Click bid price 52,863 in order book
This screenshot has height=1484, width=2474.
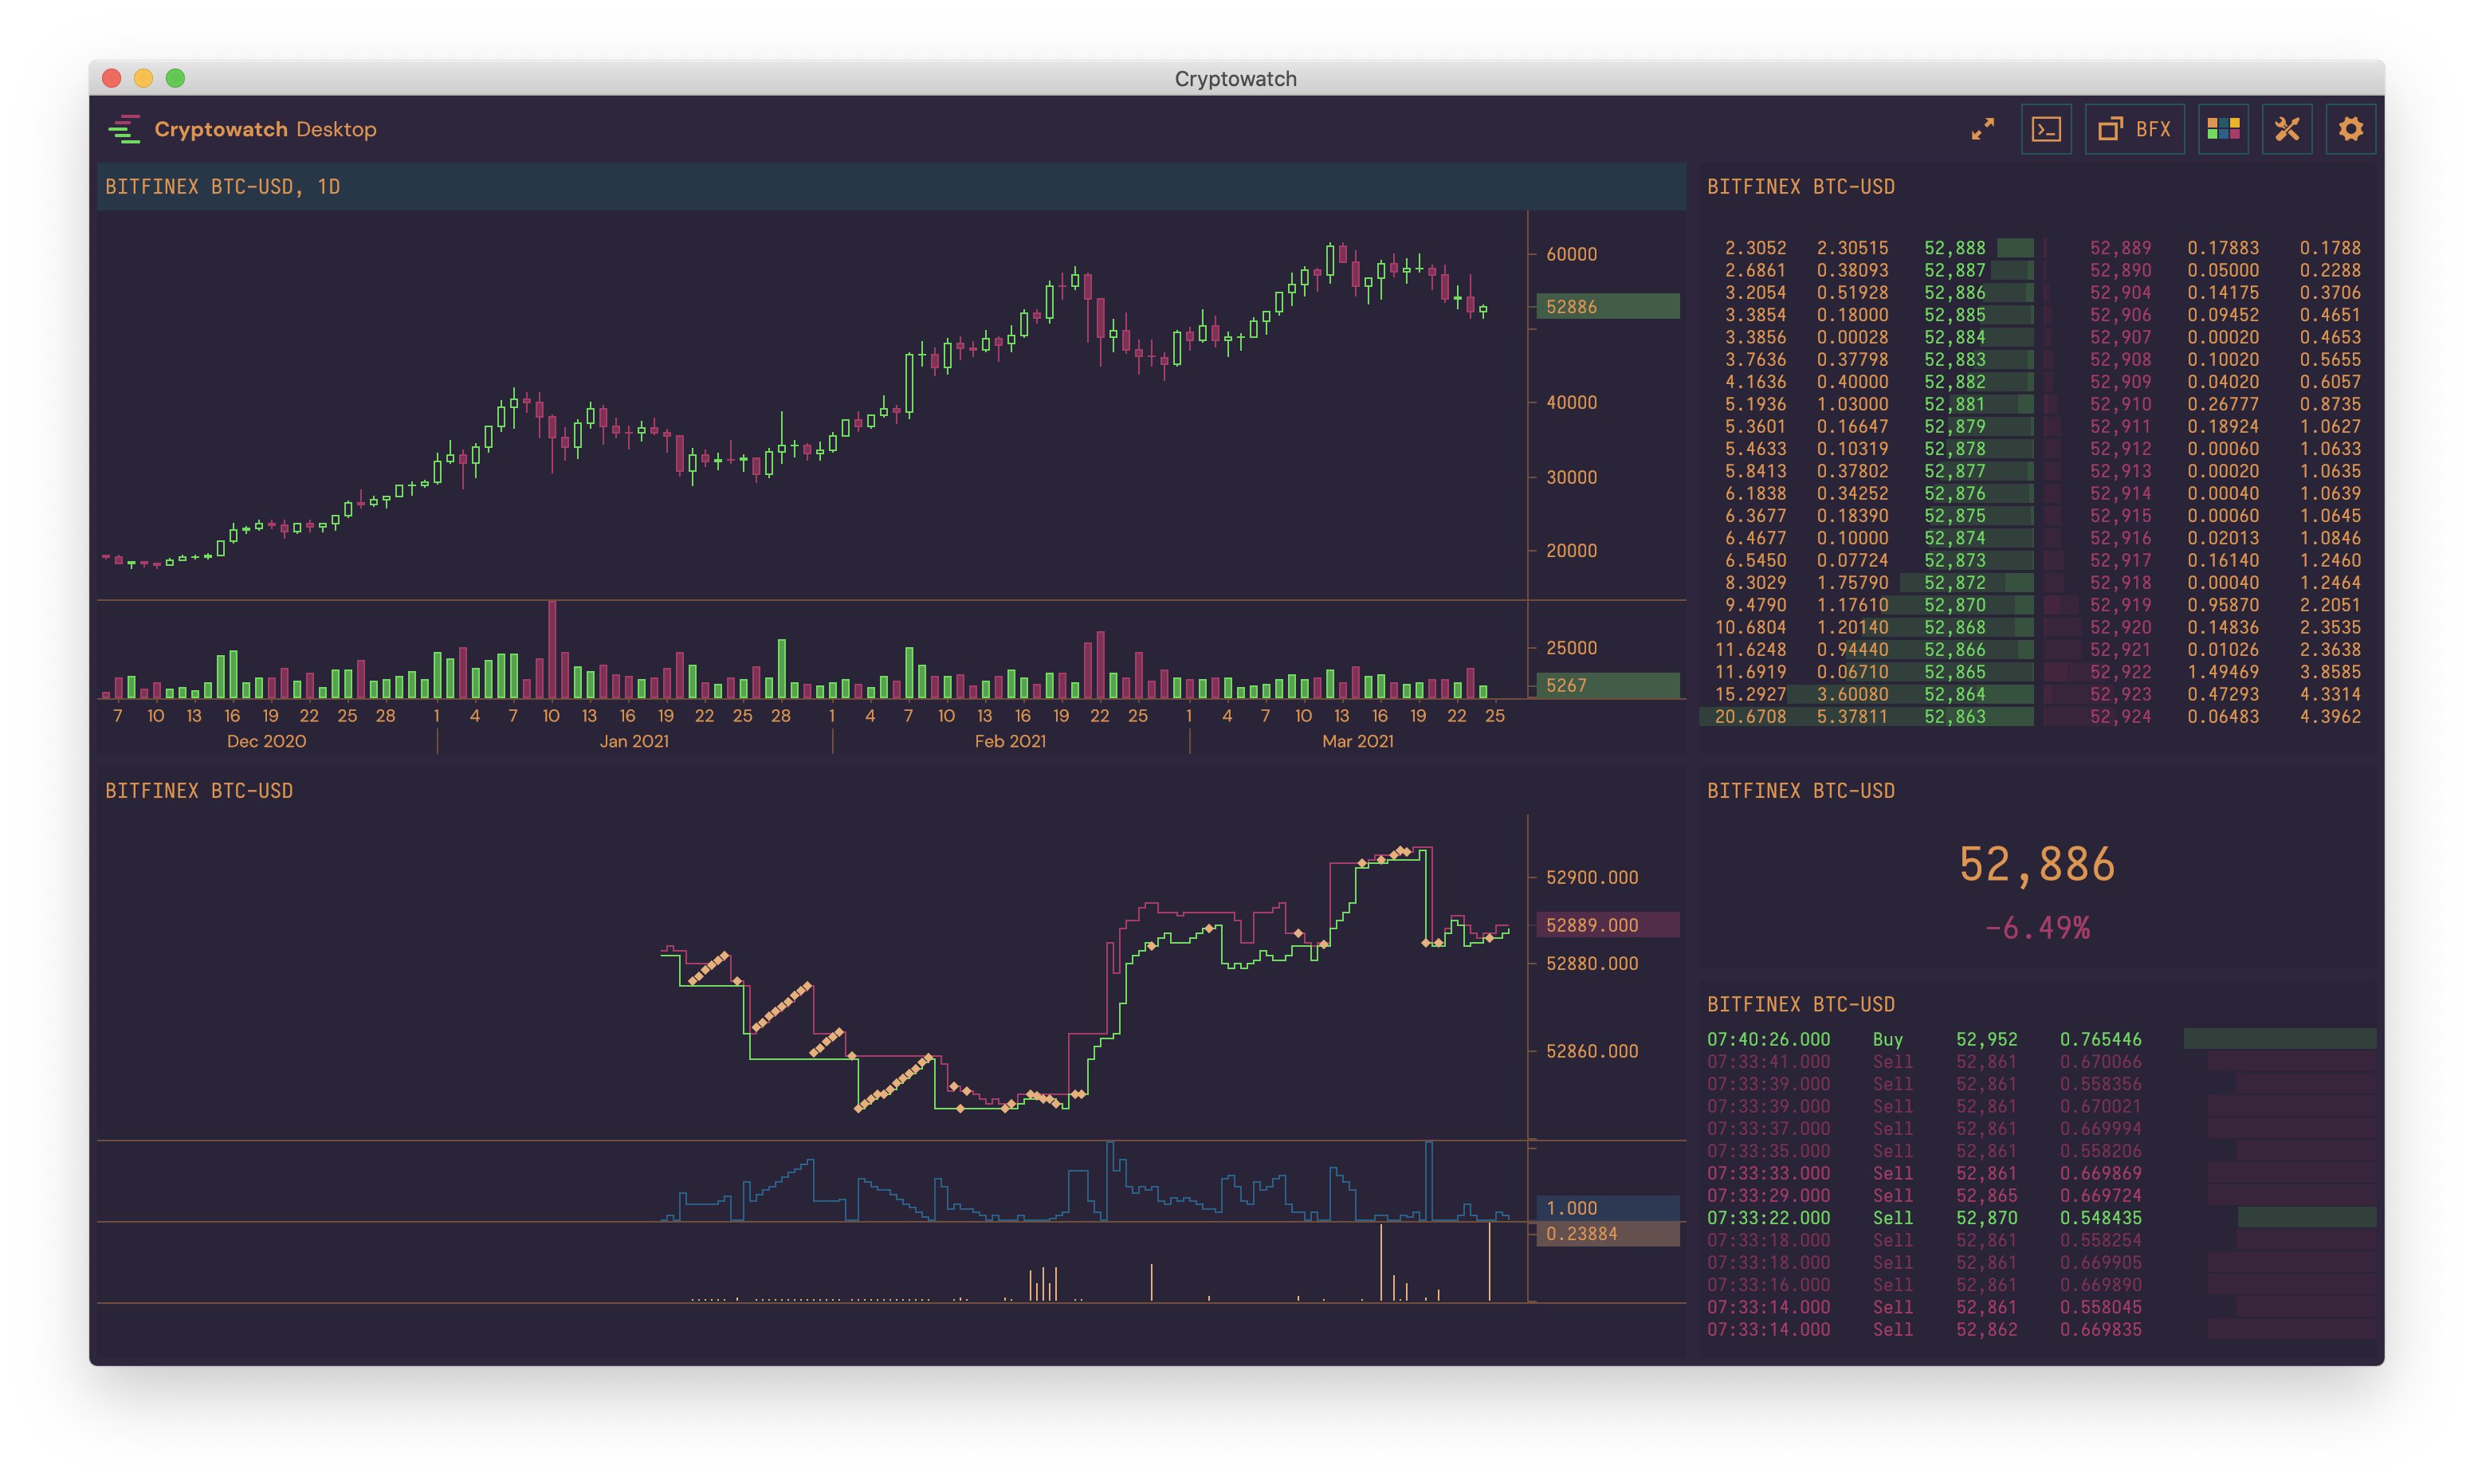click(1954, 716)
